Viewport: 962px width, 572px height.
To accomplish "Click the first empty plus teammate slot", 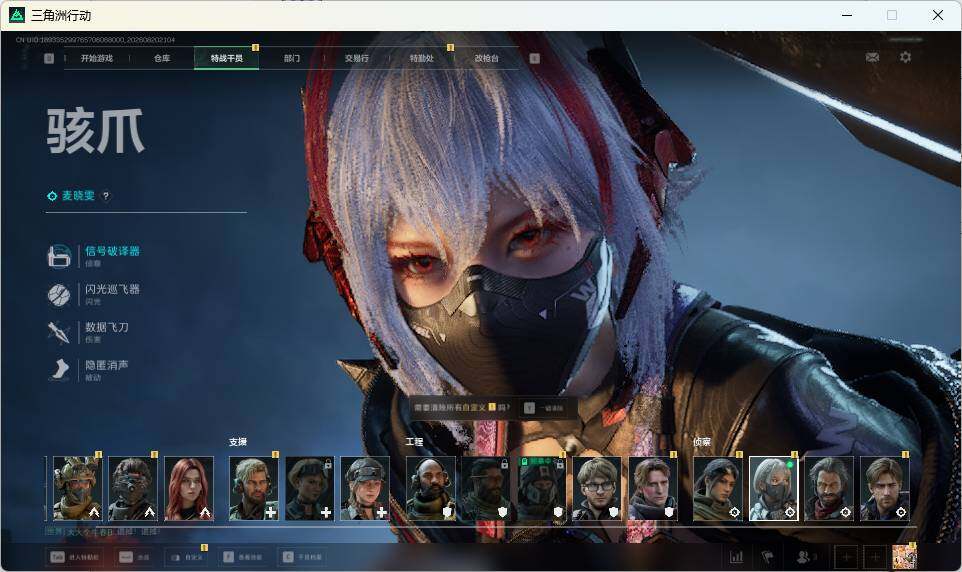I will click(846, 557).
